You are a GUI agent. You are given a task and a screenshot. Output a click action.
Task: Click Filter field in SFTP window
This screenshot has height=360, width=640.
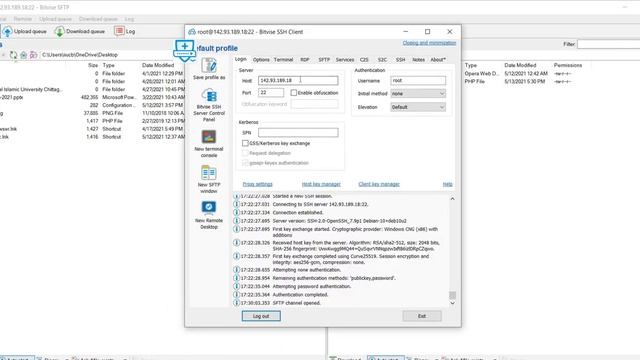pyautogui.click(x=609, y=44)
